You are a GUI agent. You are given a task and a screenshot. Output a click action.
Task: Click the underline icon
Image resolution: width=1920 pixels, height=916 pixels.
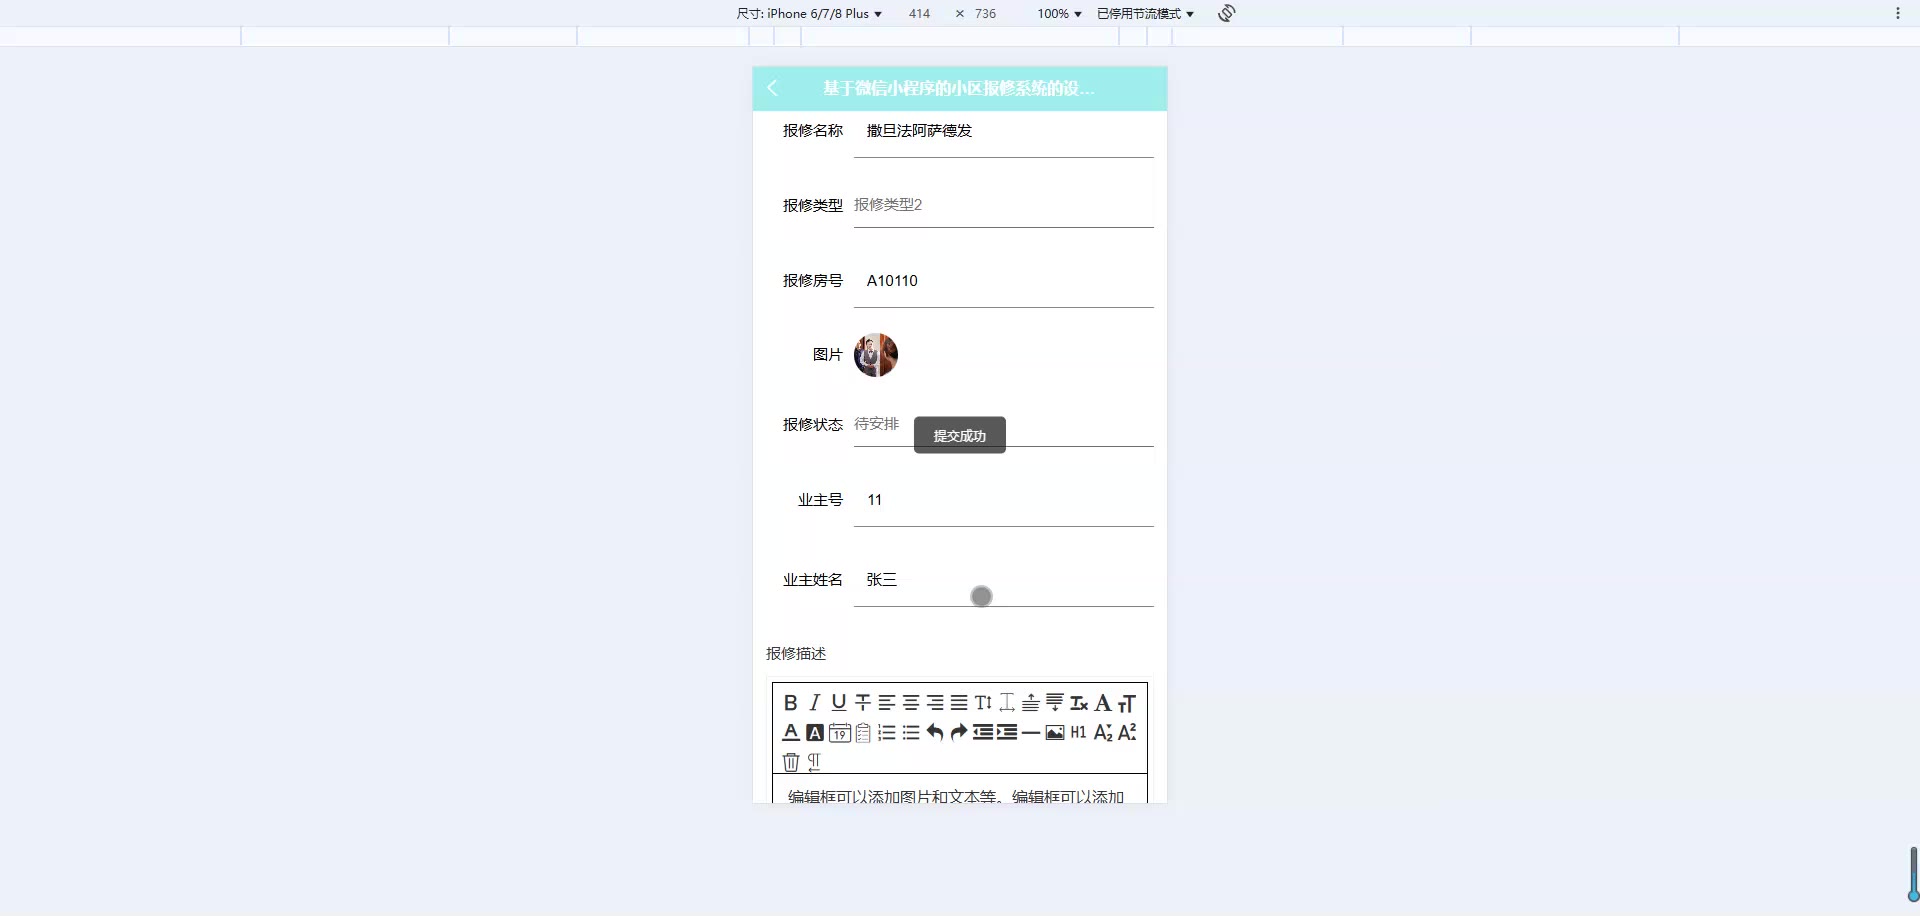point(838,703)
